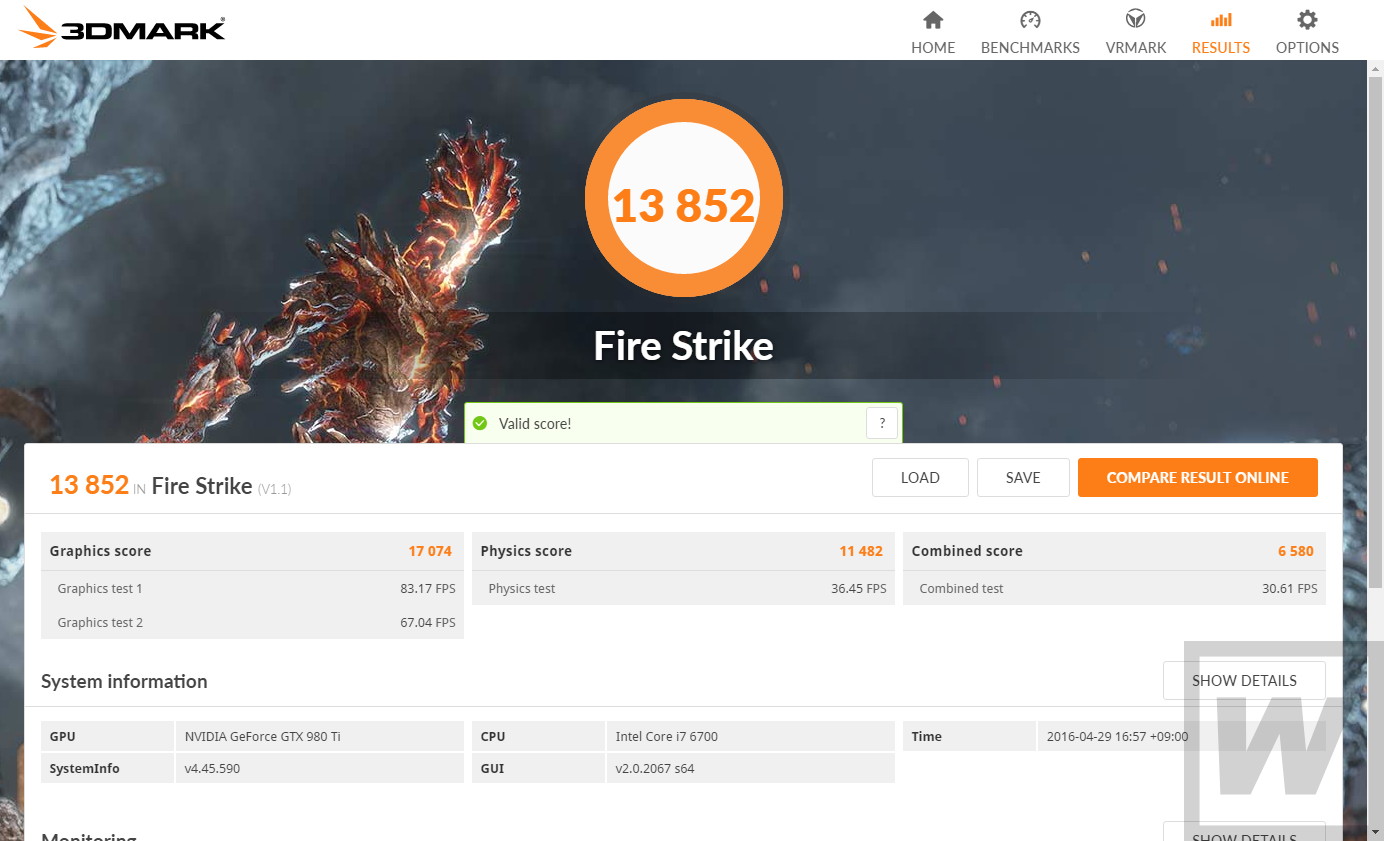Click the Graphics score value 17 074
The width and height of the screenshot is (1384, 841).
click(x=430, y=551)
